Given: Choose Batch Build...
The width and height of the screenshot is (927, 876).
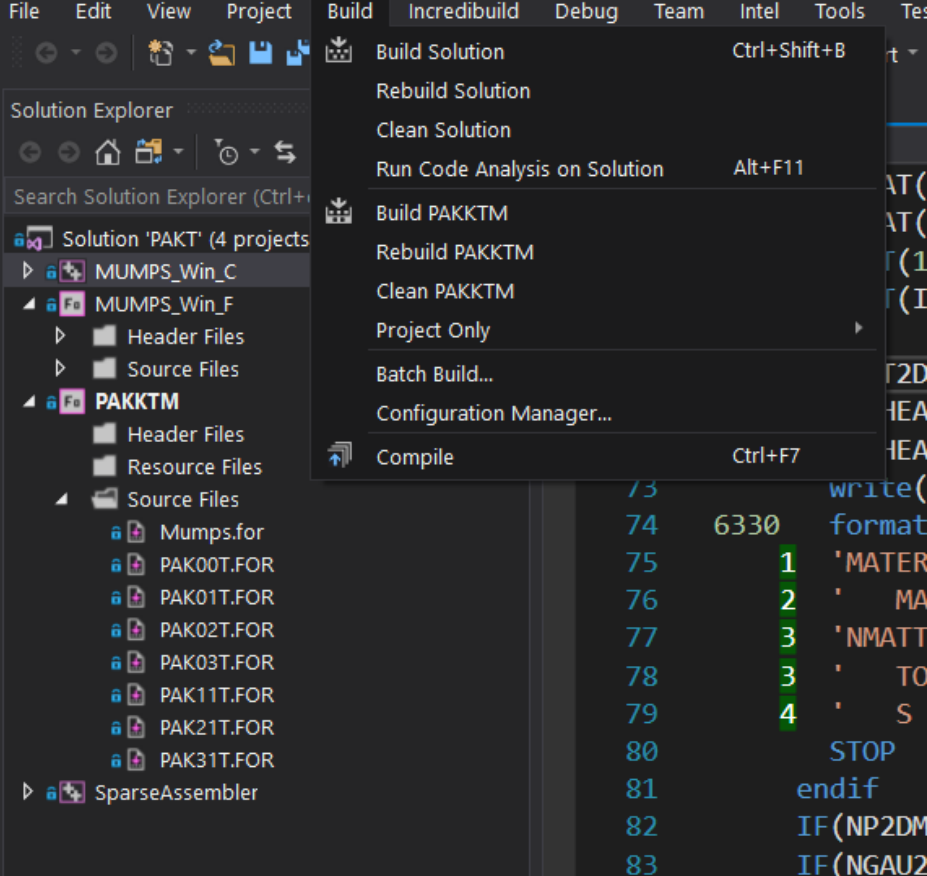Looking at the screenshot, I should (x=597, y=374).
